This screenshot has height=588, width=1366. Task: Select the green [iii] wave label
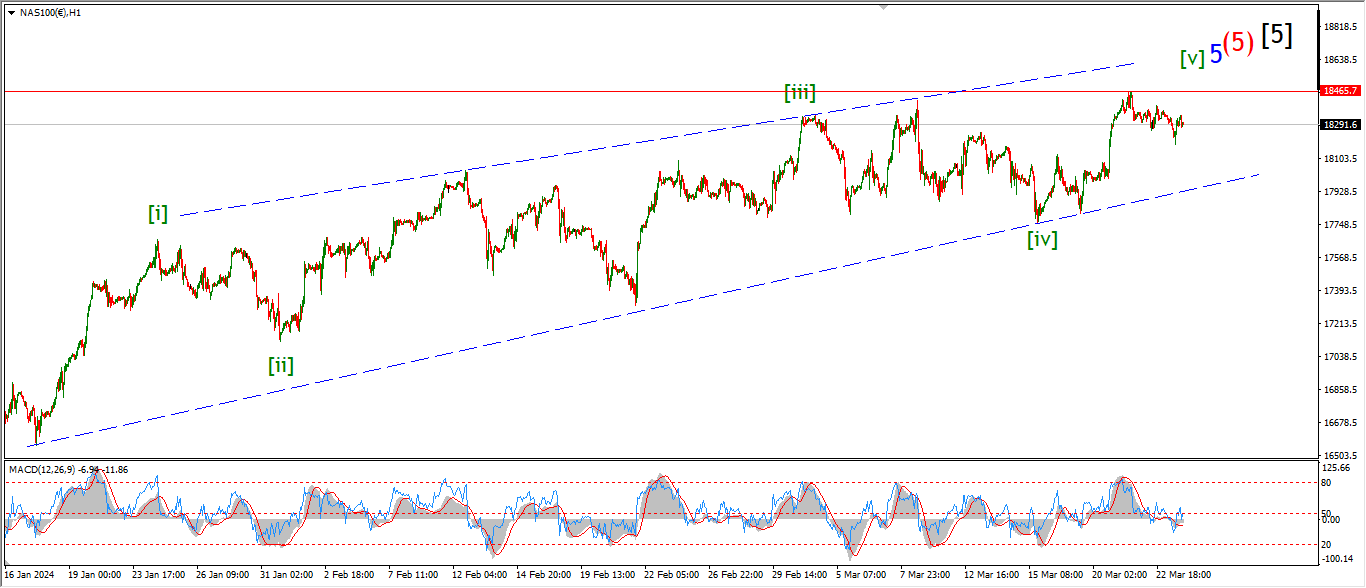tap(800, 94)
